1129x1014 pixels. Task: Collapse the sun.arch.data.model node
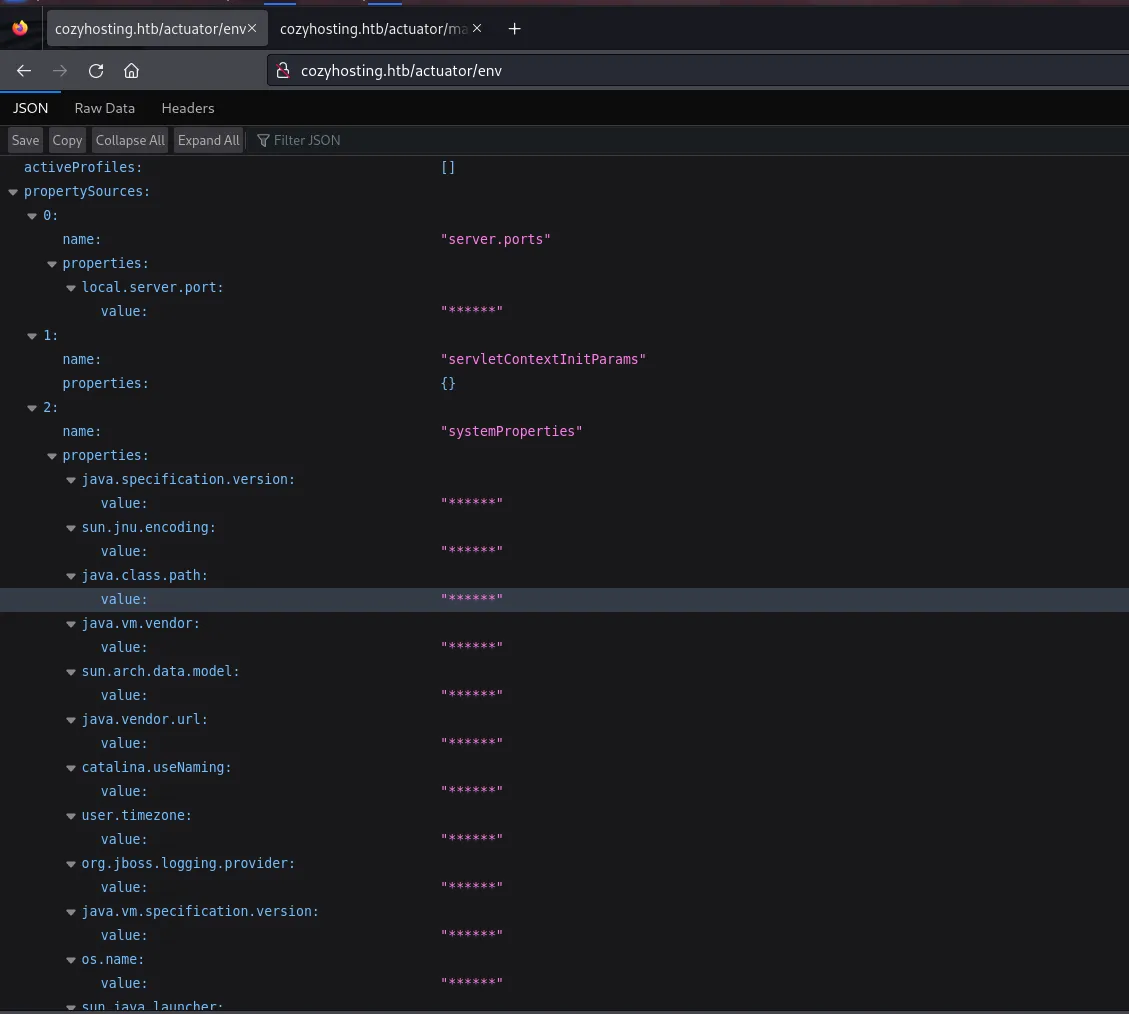(71, 672)
